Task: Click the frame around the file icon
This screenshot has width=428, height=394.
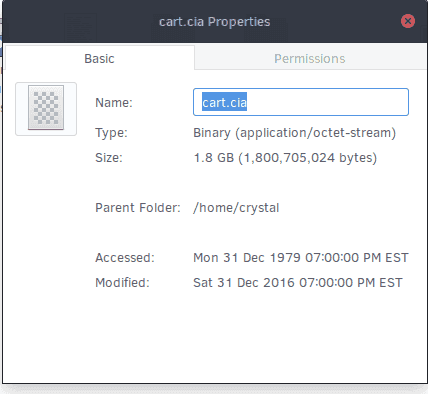Action: (x=46, y=109)
